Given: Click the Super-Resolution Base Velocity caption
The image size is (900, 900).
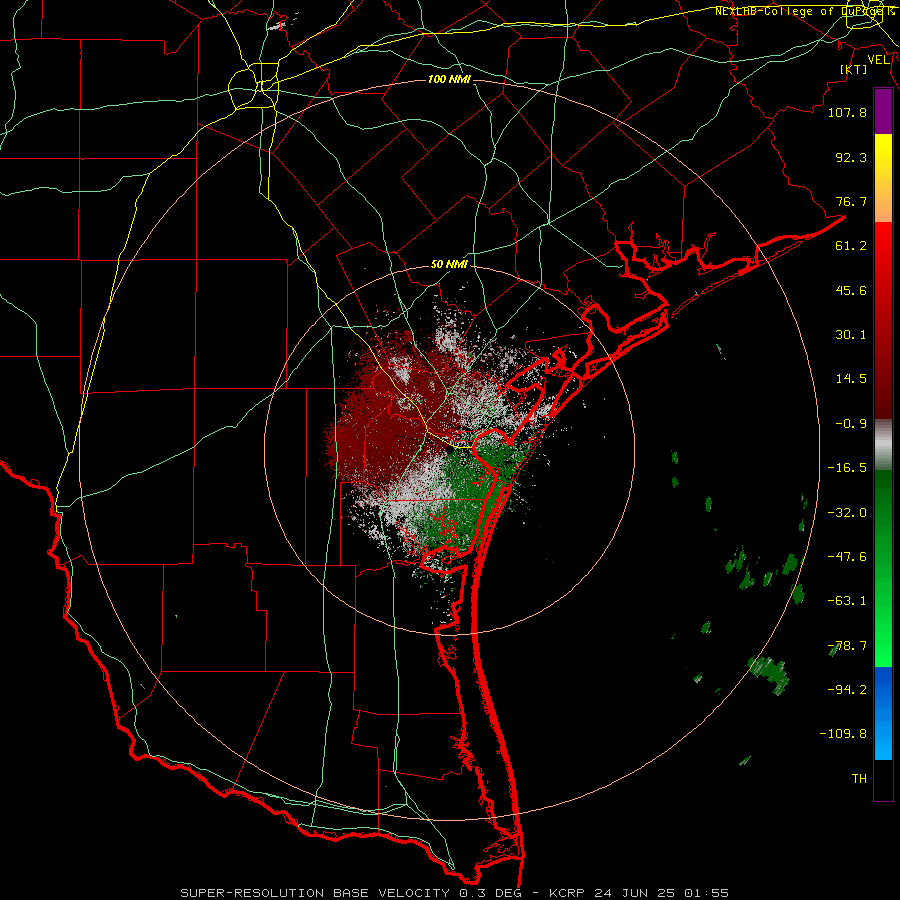Looking at the screenshot, I should tap(455, 893).
